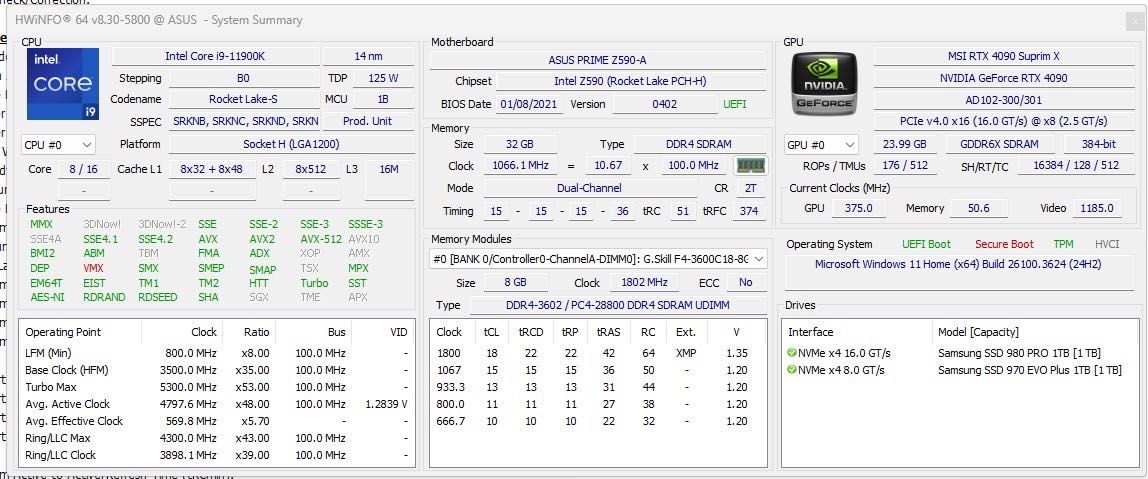The image size is (1148, 479).
Task: Click the AES-NI feature flag
Action: pos(48,297)
